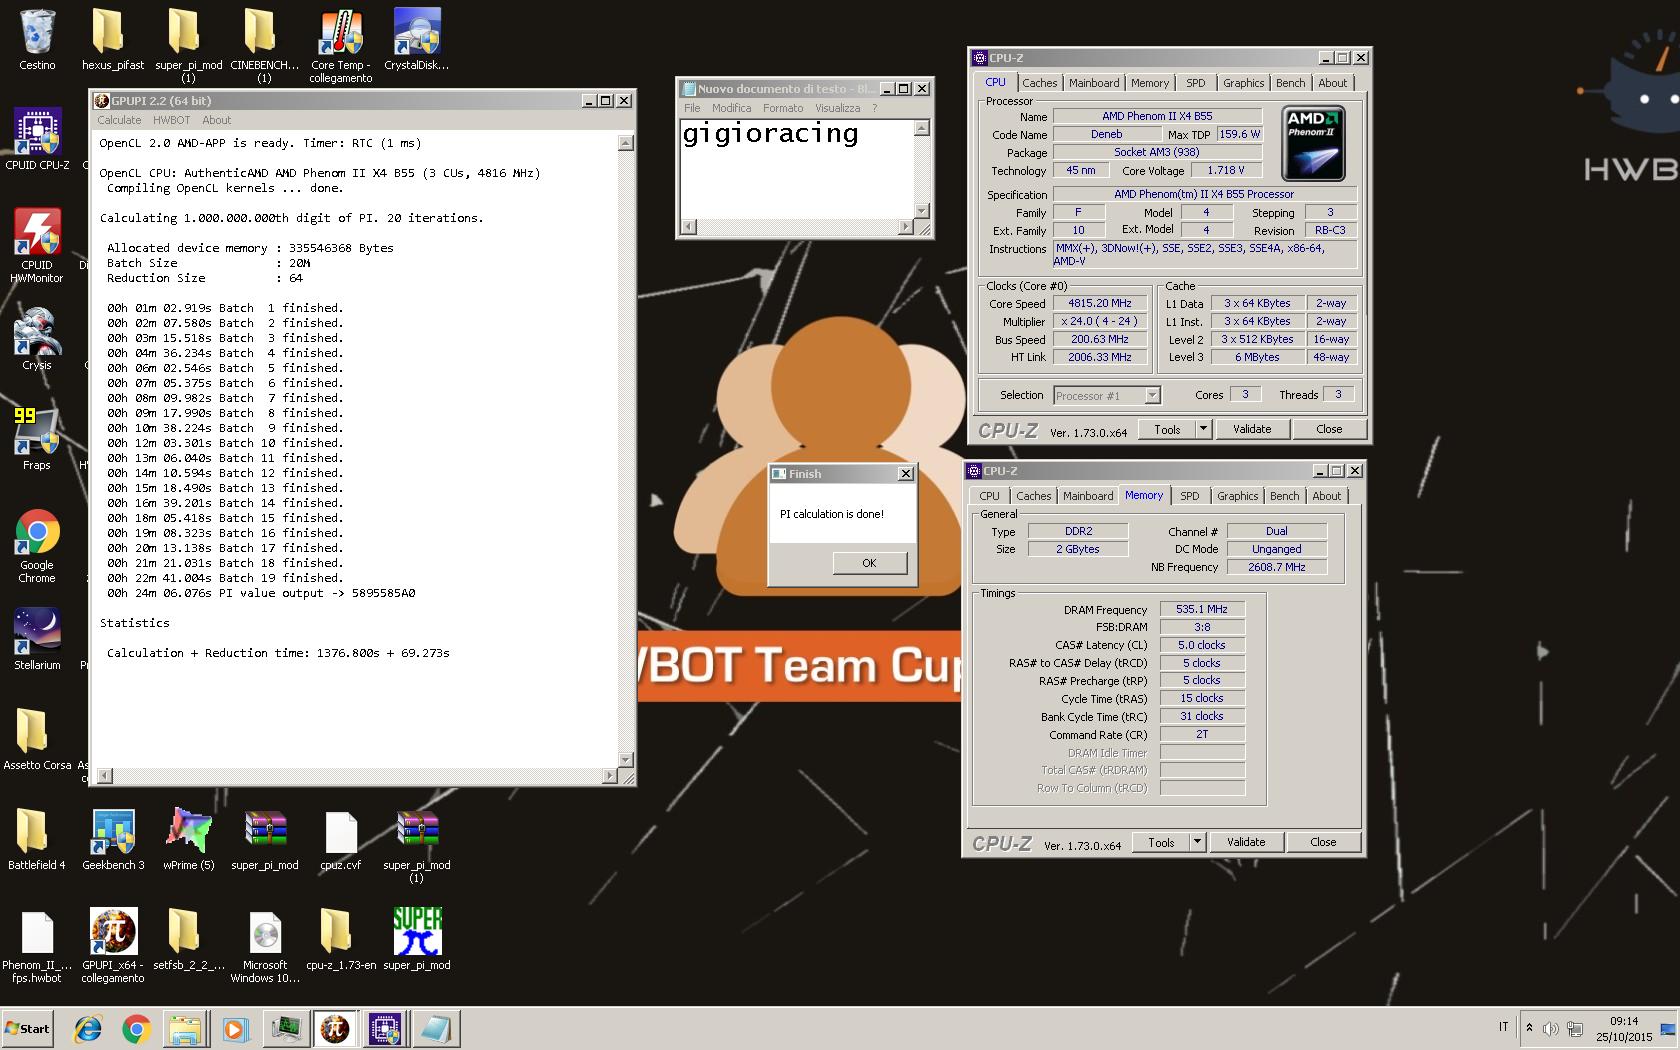Viewport: 1680px width, 1050px height.
Task: Launch Stellarium desktop shortcut
Action: 37,640
